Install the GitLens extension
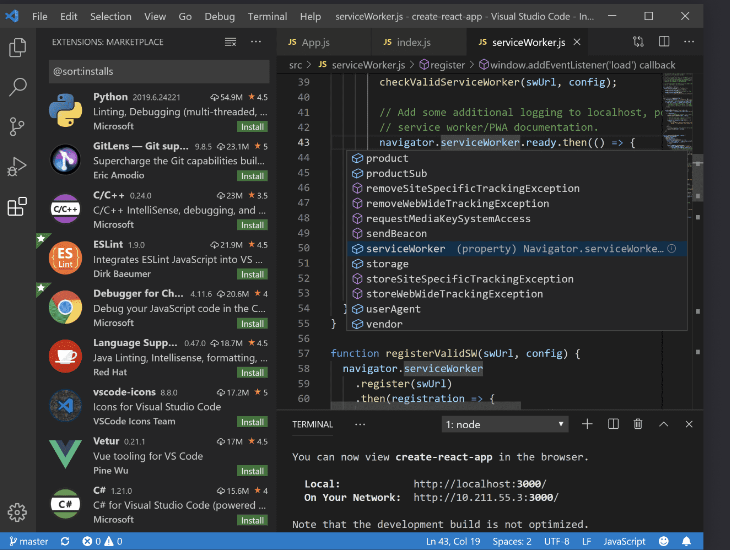Screen dimensions: 730x550 [252, 176]
